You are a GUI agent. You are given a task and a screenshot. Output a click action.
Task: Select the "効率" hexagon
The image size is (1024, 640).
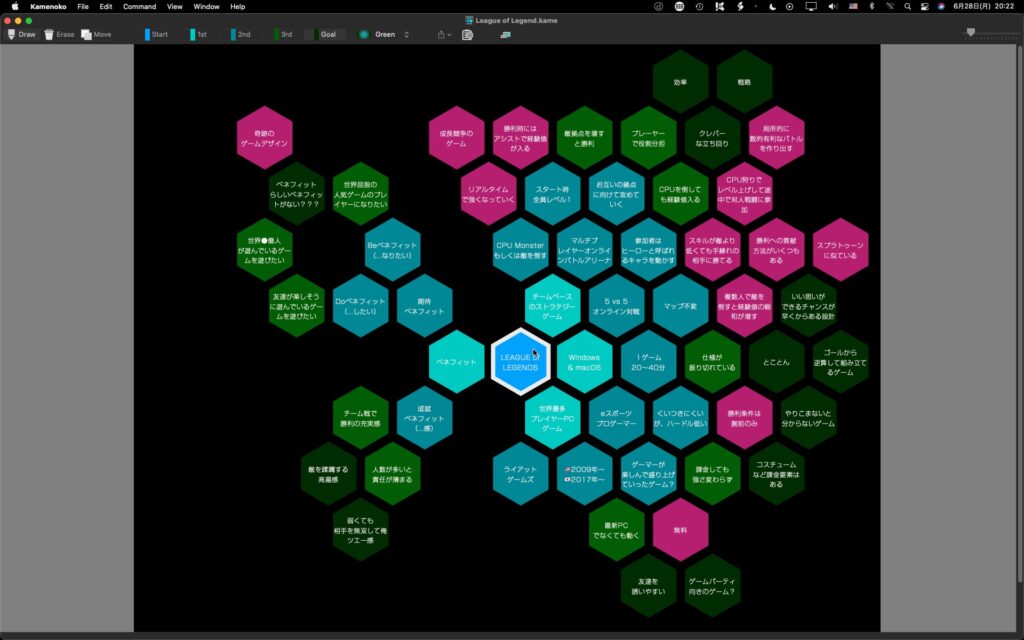coord(680,82)
